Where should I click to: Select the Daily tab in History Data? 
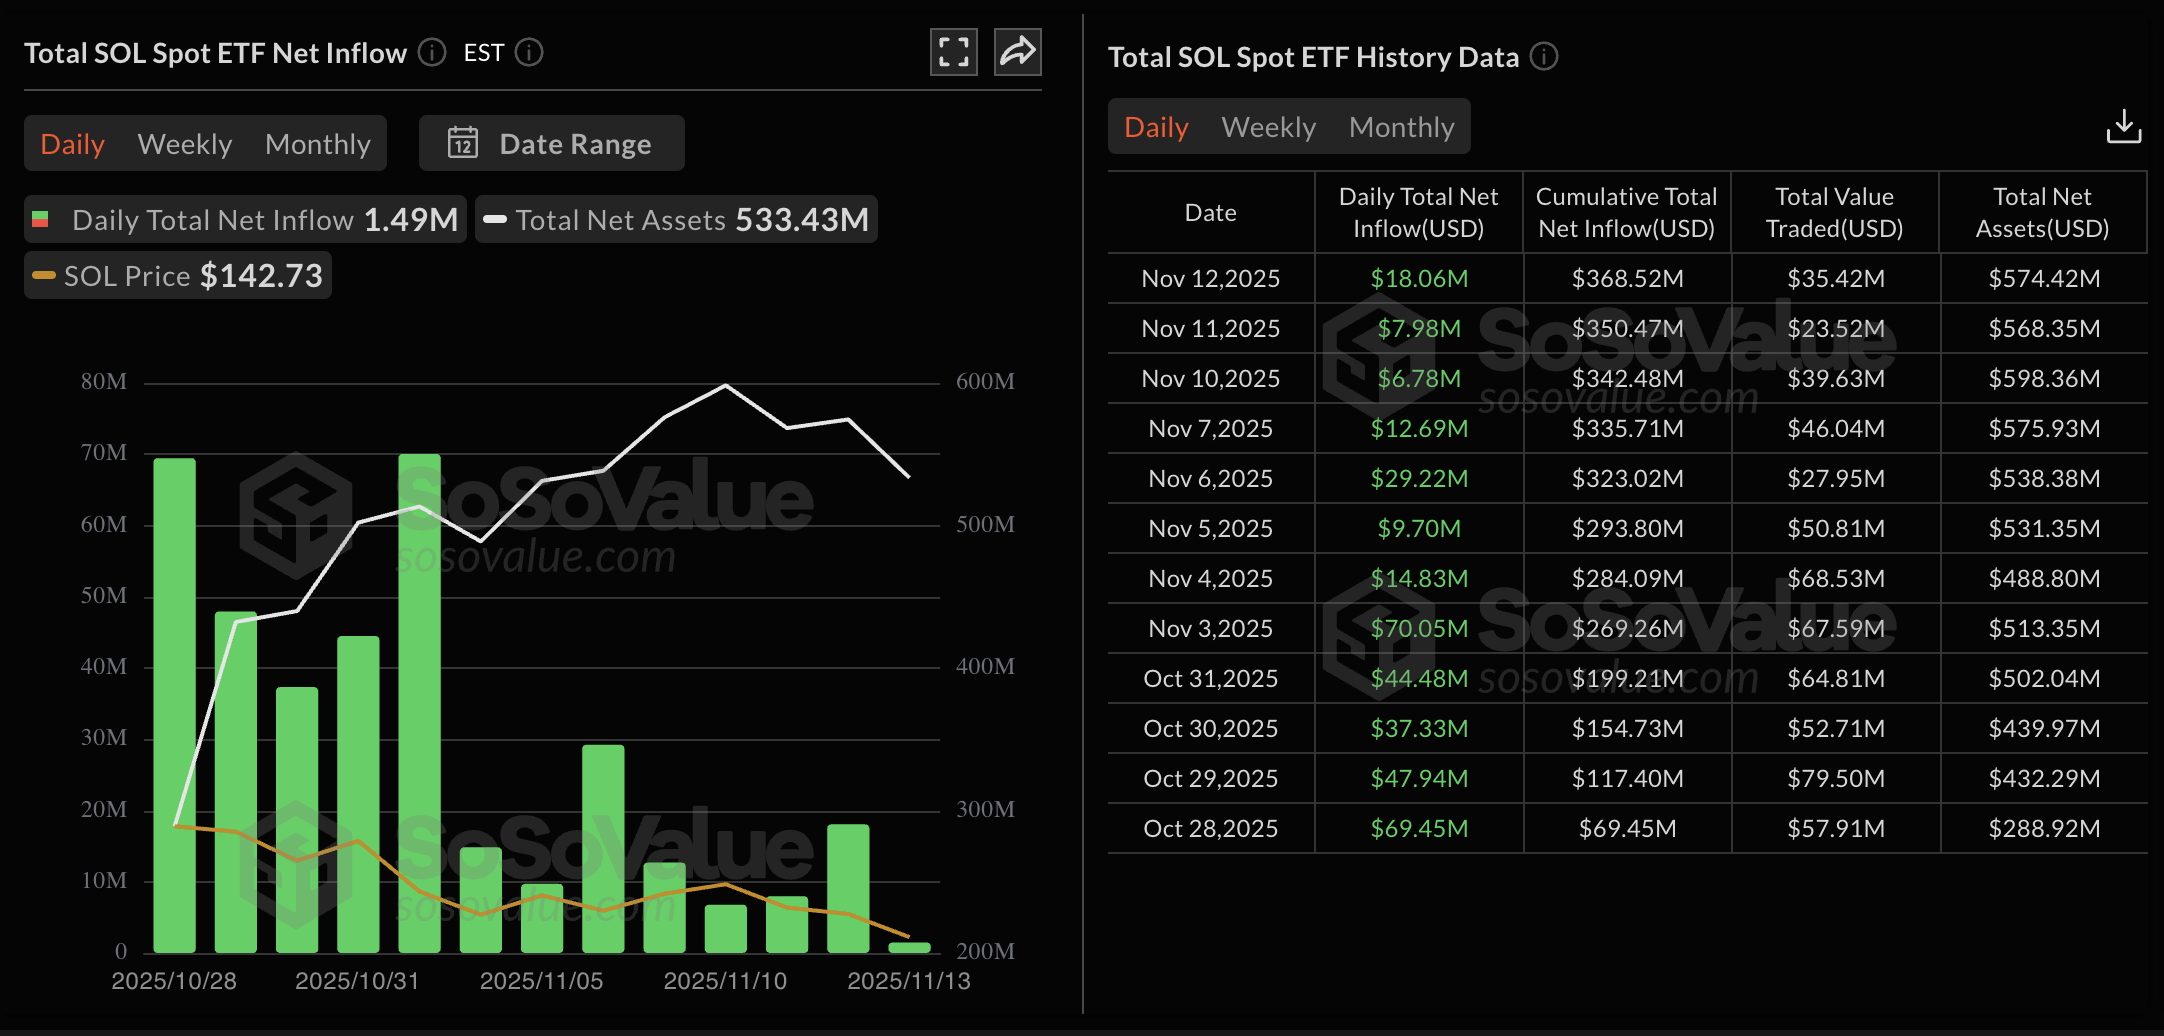[1155, 126]
